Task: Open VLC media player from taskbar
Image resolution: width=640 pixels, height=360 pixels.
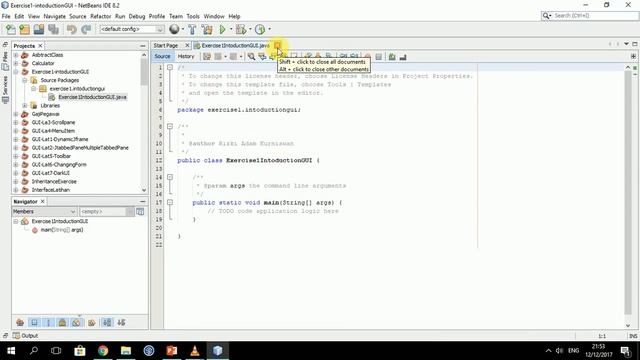Action: click(195, 351)
